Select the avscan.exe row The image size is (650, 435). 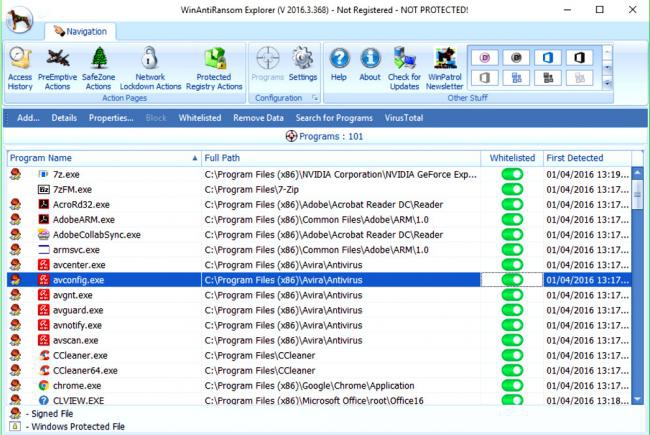tap(319, 340)
